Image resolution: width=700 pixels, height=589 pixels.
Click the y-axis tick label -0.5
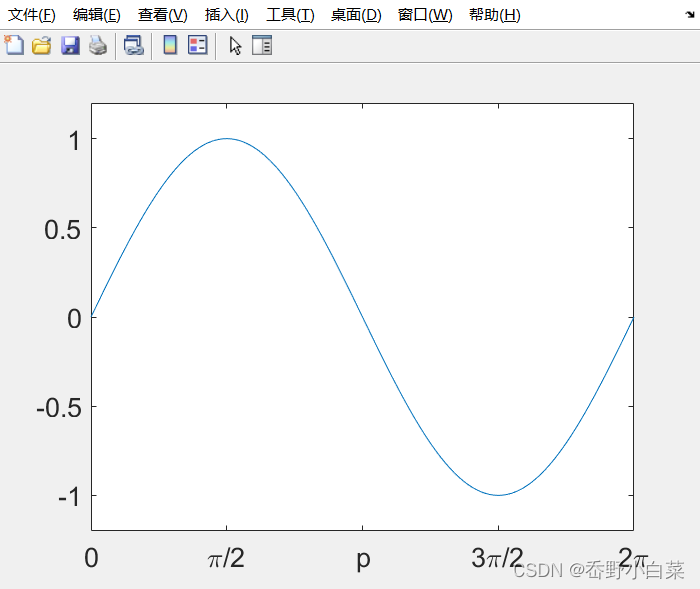(59, 409)
